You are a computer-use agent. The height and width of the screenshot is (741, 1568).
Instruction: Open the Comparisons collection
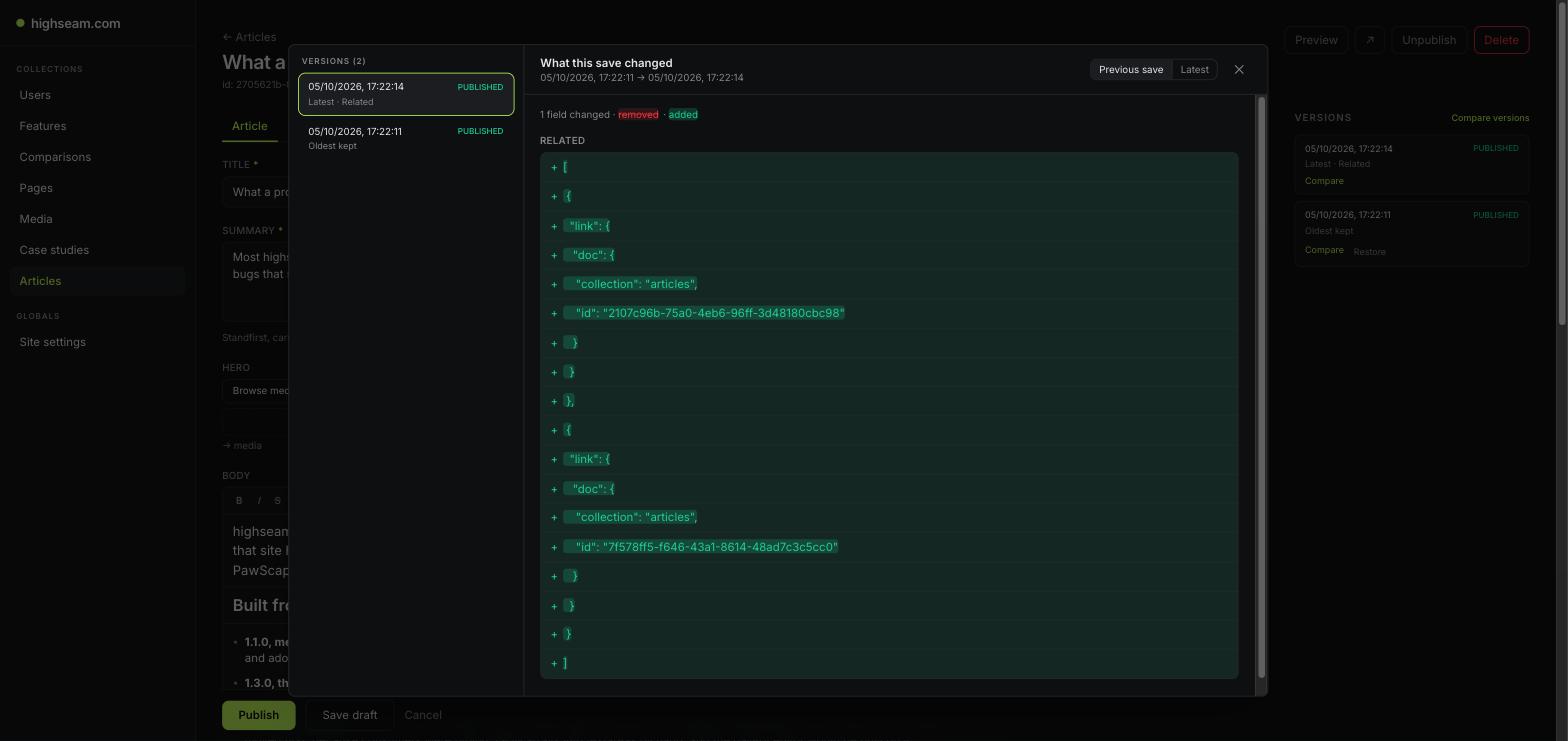pyautogui.click(x=97, y=157)
